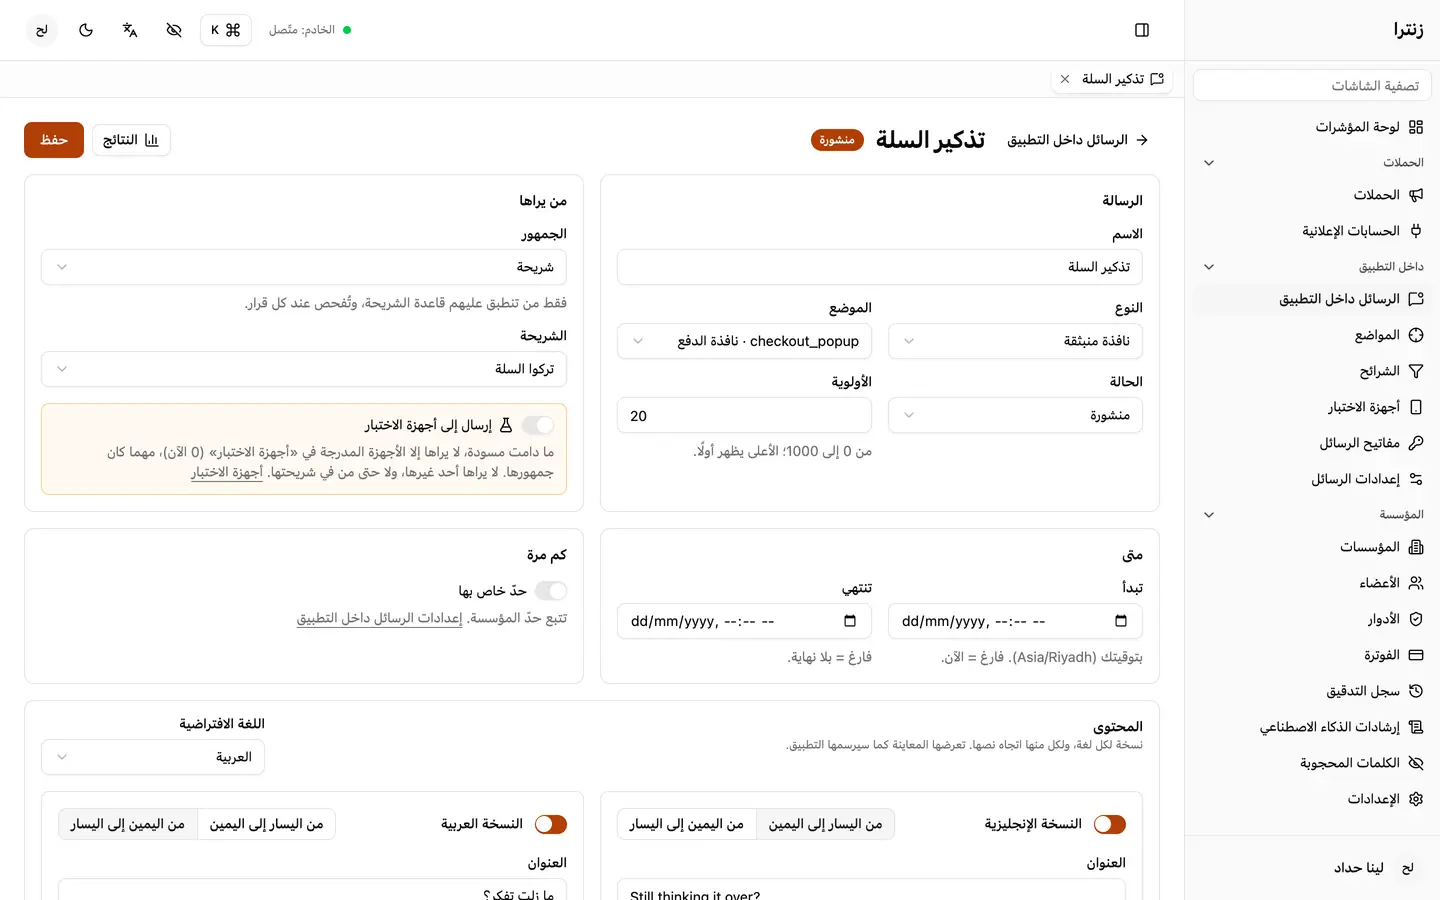Select من اليسار إلى اليمين for English version
This screenshot has height=900, width=1440.
click(x=825, y=824)
